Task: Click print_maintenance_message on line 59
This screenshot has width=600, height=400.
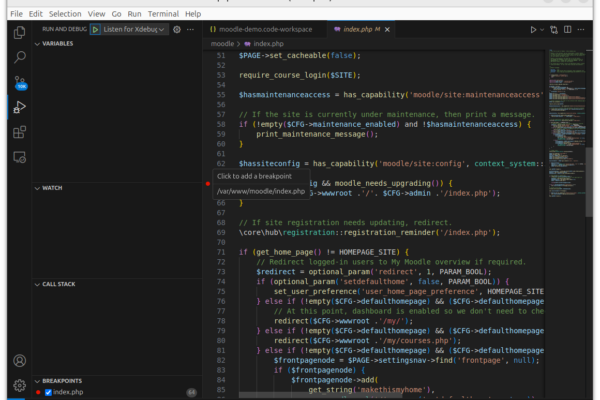Action: click(311, 134)
